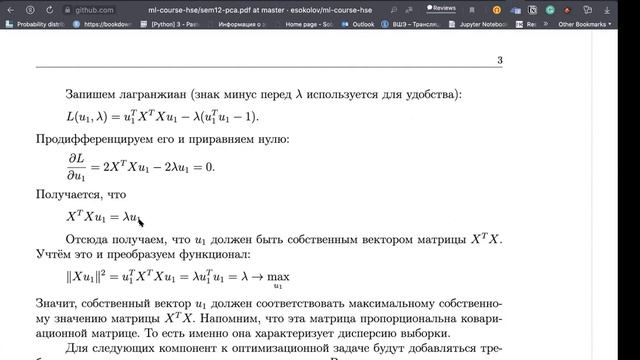Click the sentence starting Запишем лагранжиан

pyautogui.click(x=264, y=95)
